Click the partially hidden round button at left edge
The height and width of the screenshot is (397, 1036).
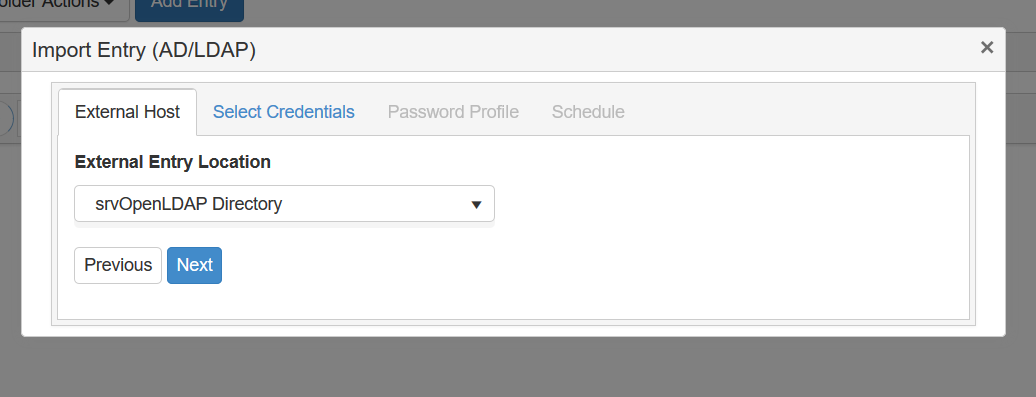point(7,119)
